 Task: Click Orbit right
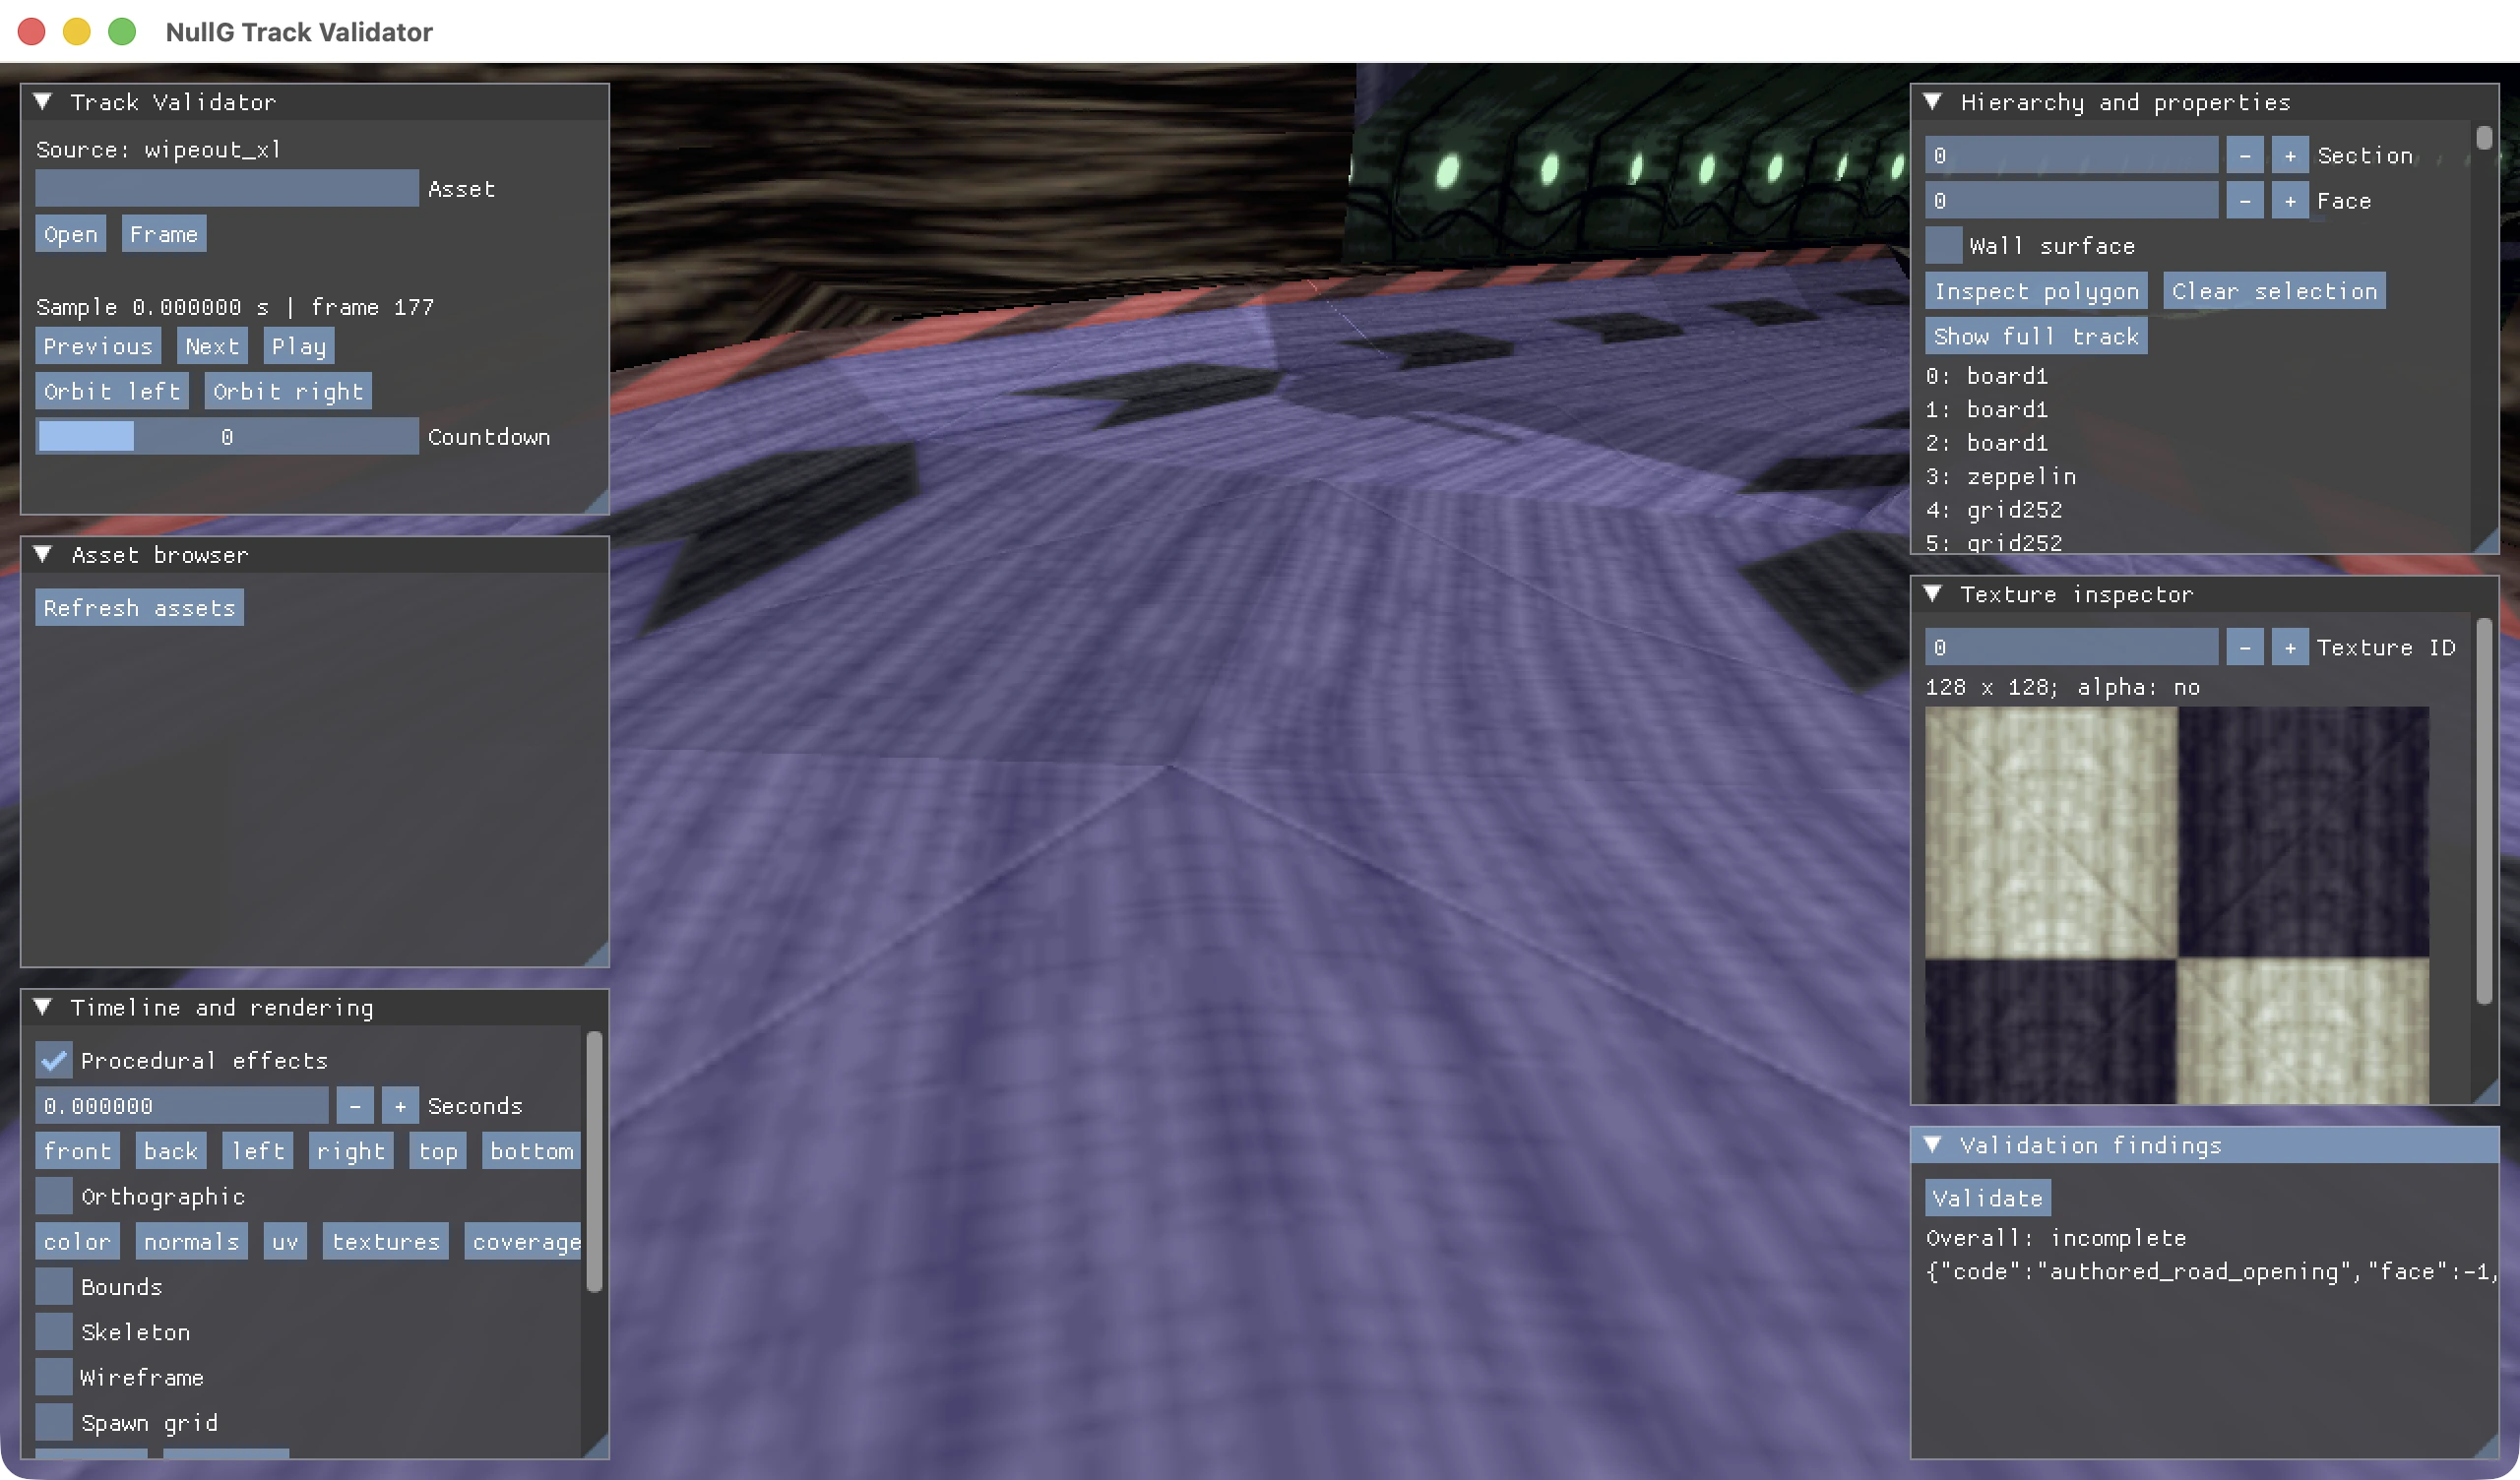[288, 391]
